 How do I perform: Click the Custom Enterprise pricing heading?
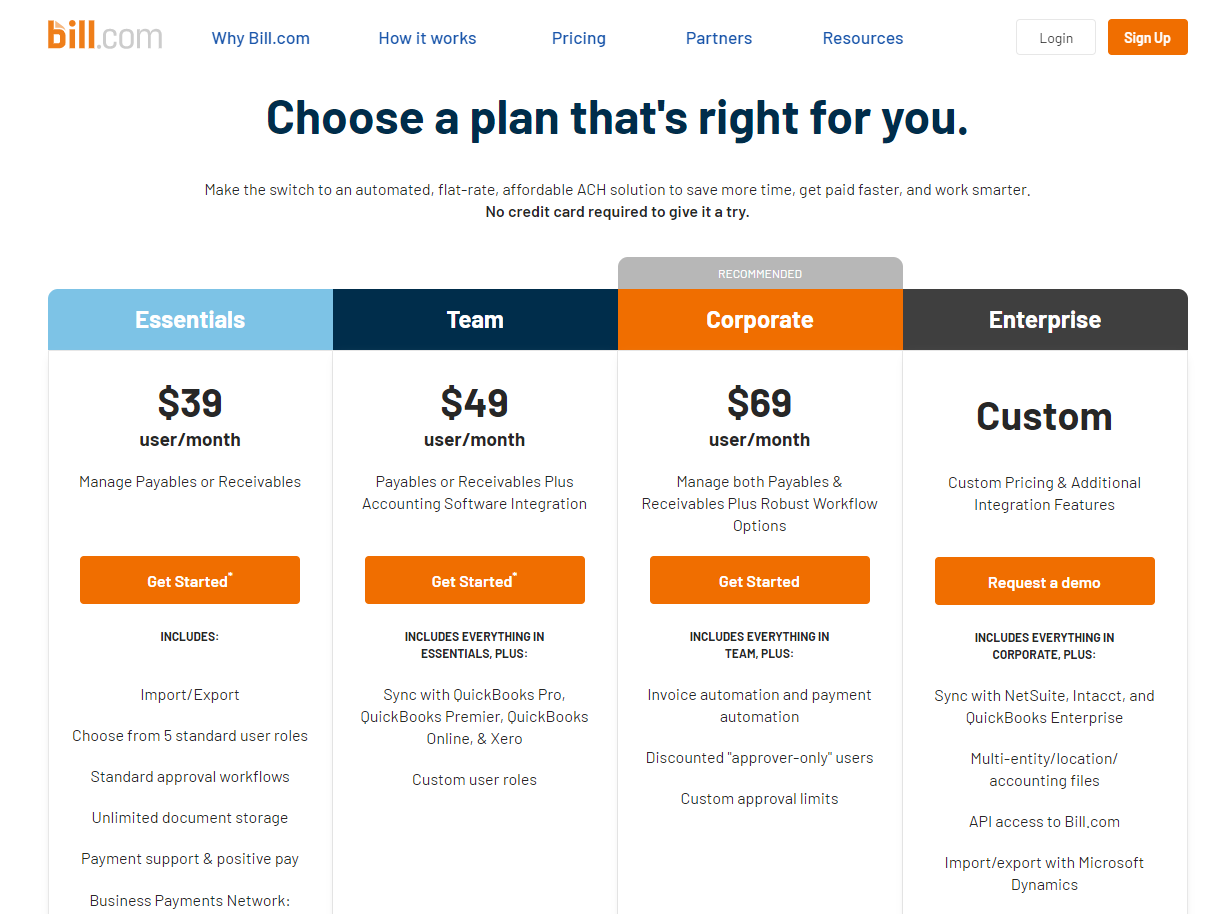(x=1044, y=417)
